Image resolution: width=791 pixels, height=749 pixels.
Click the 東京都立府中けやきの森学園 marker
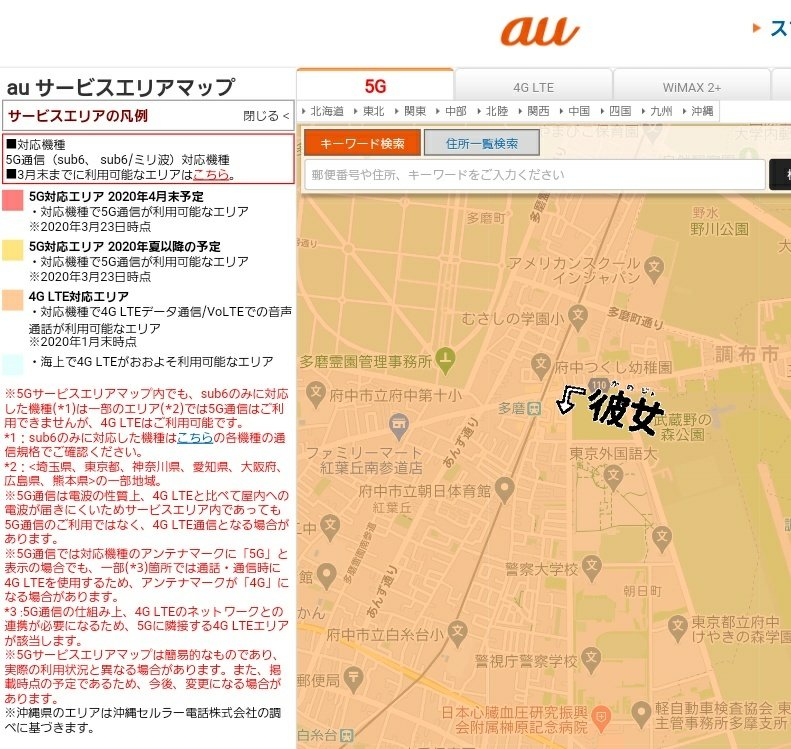click(678, 628)
